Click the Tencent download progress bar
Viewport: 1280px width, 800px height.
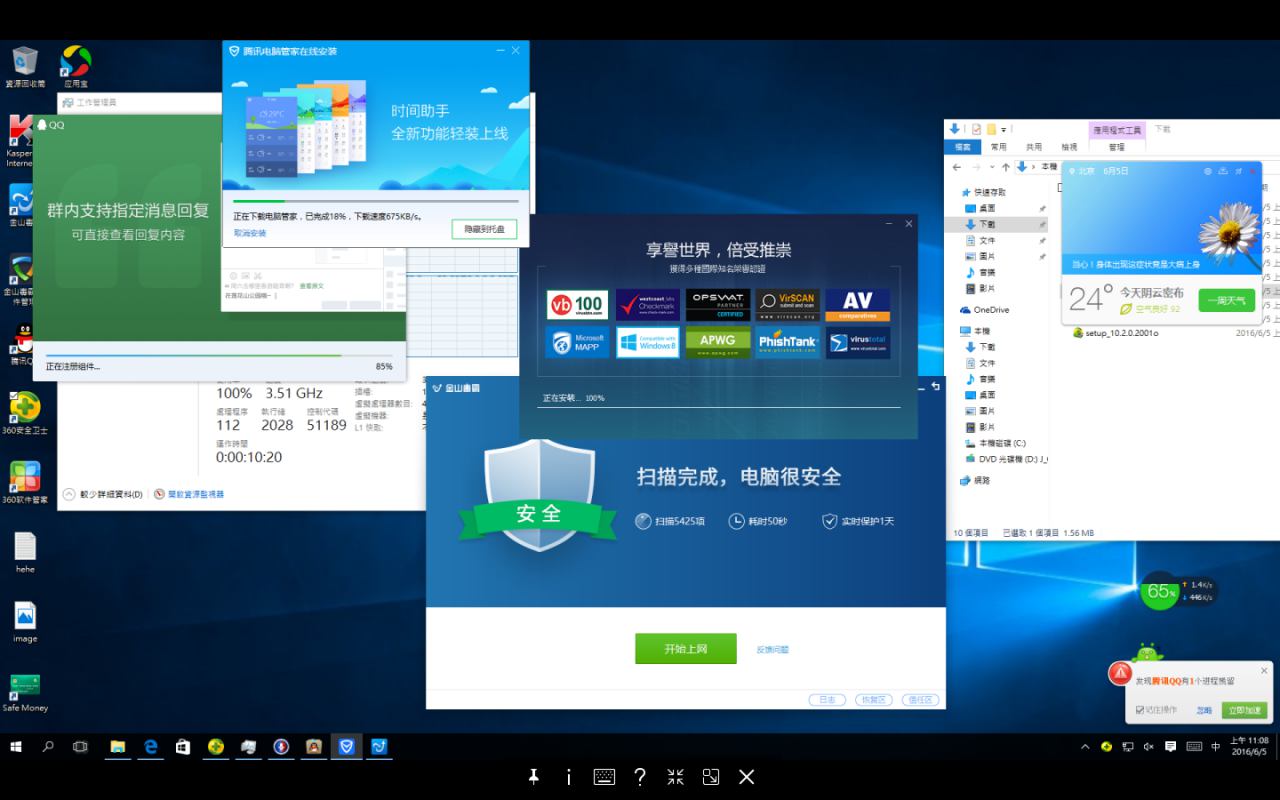(x=376, y=202)
